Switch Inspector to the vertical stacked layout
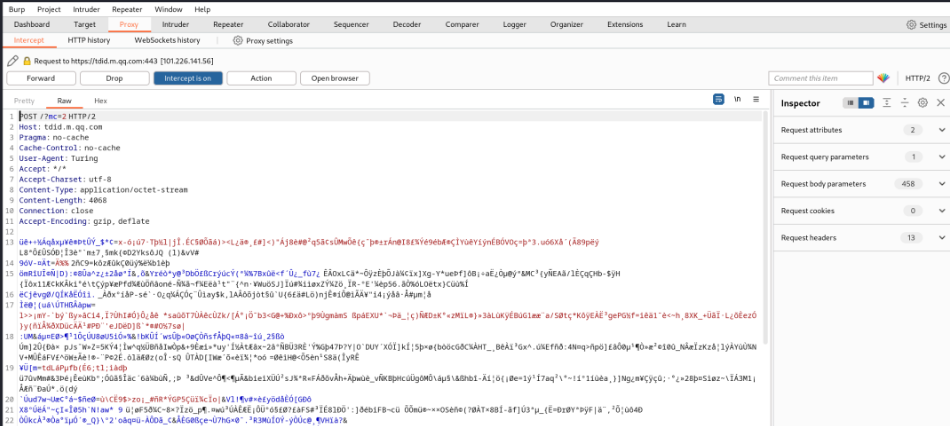Screen dimensions: 950x426 click(x=851, y=103)
